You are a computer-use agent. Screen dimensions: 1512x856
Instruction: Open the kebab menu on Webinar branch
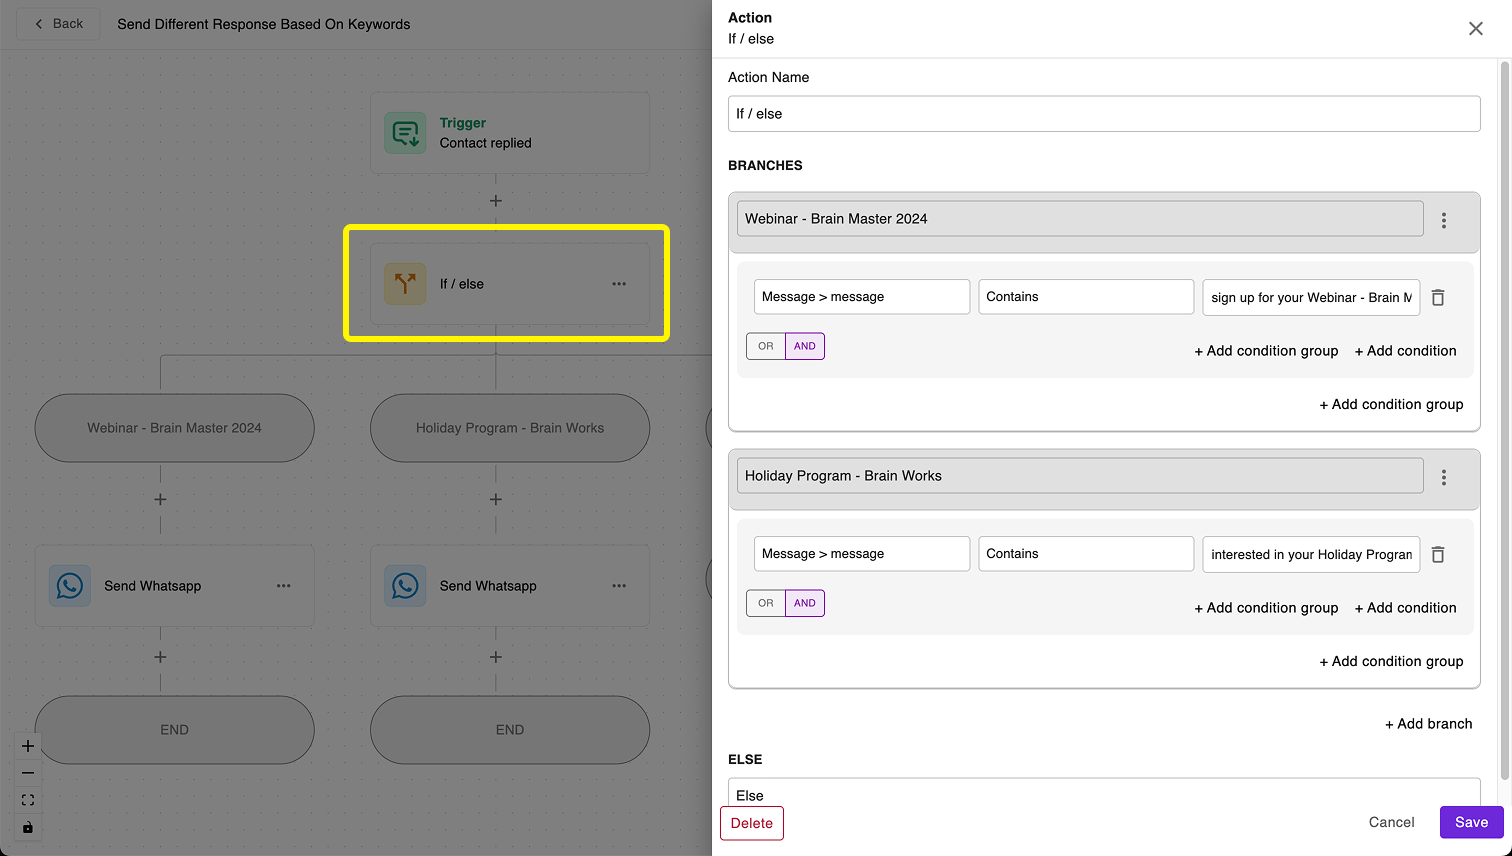(x=1444, y=220)
